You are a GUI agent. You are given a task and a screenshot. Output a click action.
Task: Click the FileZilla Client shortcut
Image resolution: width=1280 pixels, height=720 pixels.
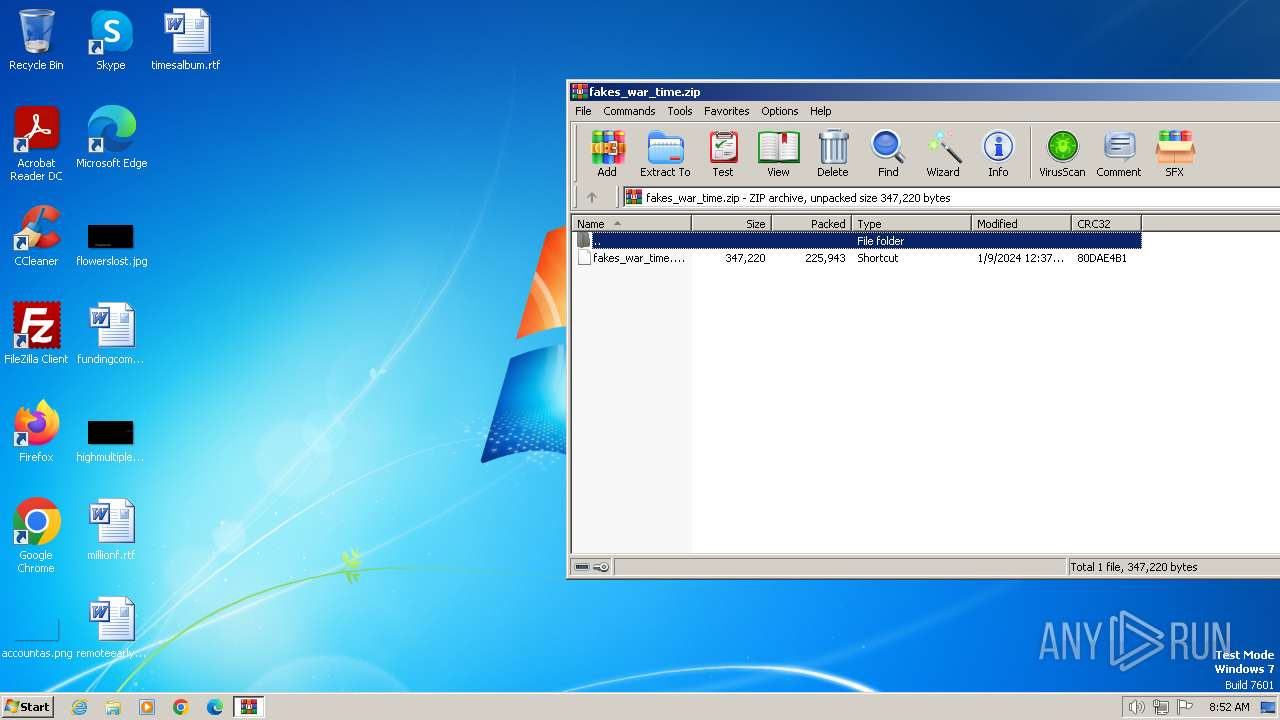(x=36, y=334)
